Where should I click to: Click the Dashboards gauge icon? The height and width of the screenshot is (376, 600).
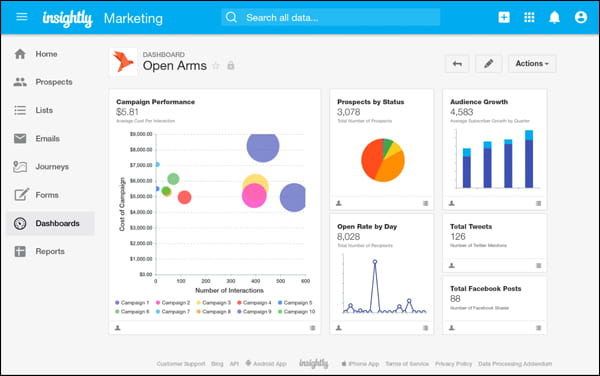20,223
